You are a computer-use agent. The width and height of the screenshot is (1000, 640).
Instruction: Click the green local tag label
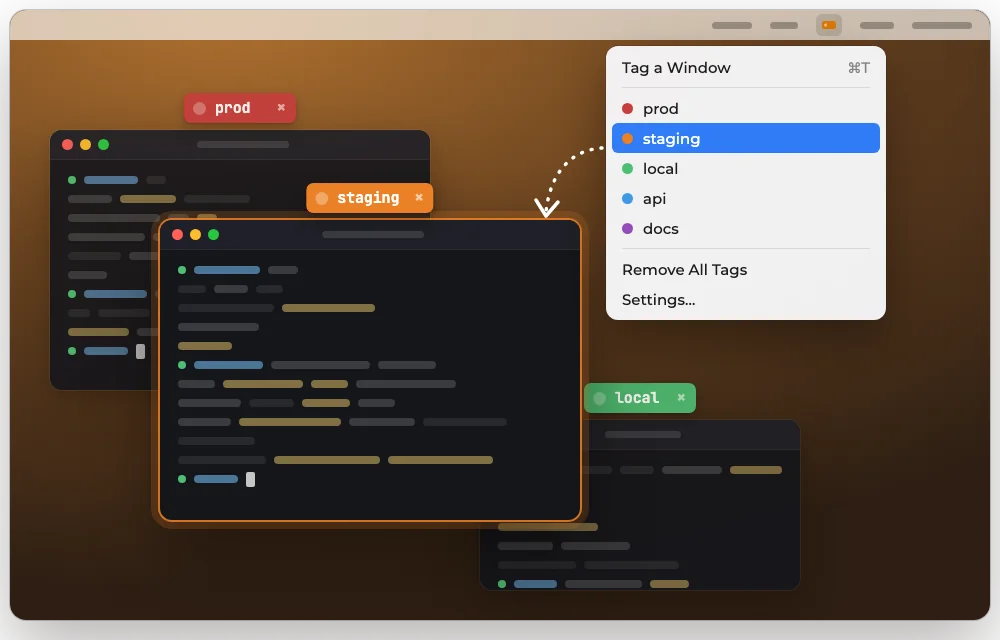pos(640,398)
